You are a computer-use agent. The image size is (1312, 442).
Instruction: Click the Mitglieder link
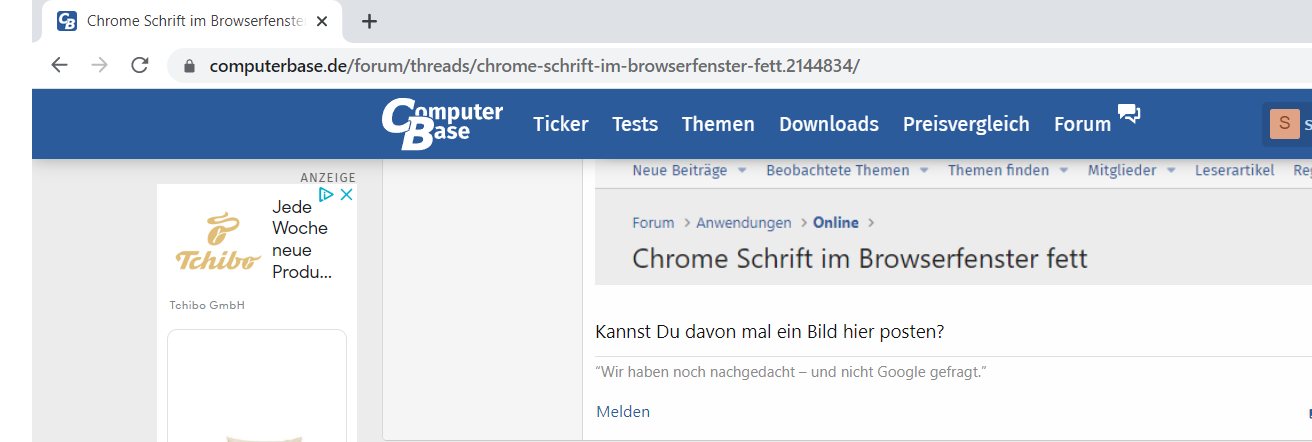pyautogui.click(x=1122, y=170)
